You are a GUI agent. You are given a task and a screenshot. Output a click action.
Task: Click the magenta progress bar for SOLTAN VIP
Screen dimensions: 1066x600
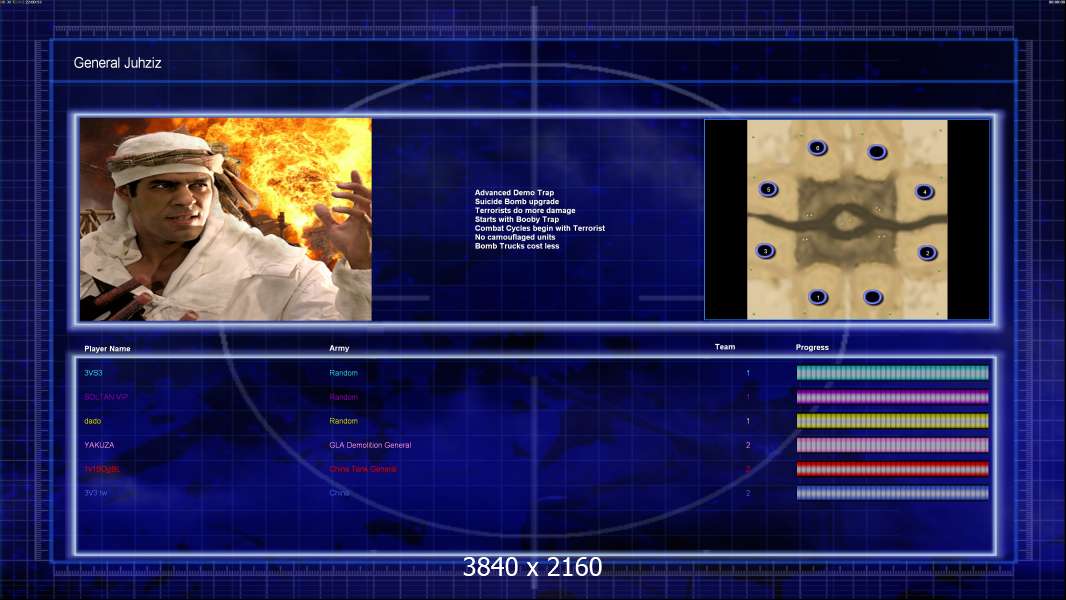point(892,397)
